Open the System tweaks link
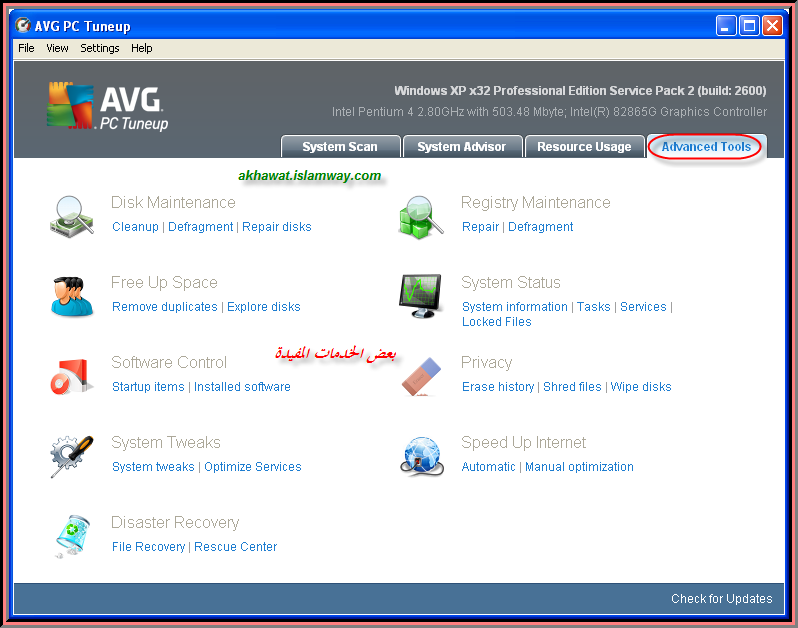The height and width of the screenshot is (628, 798). click(153, 467)
